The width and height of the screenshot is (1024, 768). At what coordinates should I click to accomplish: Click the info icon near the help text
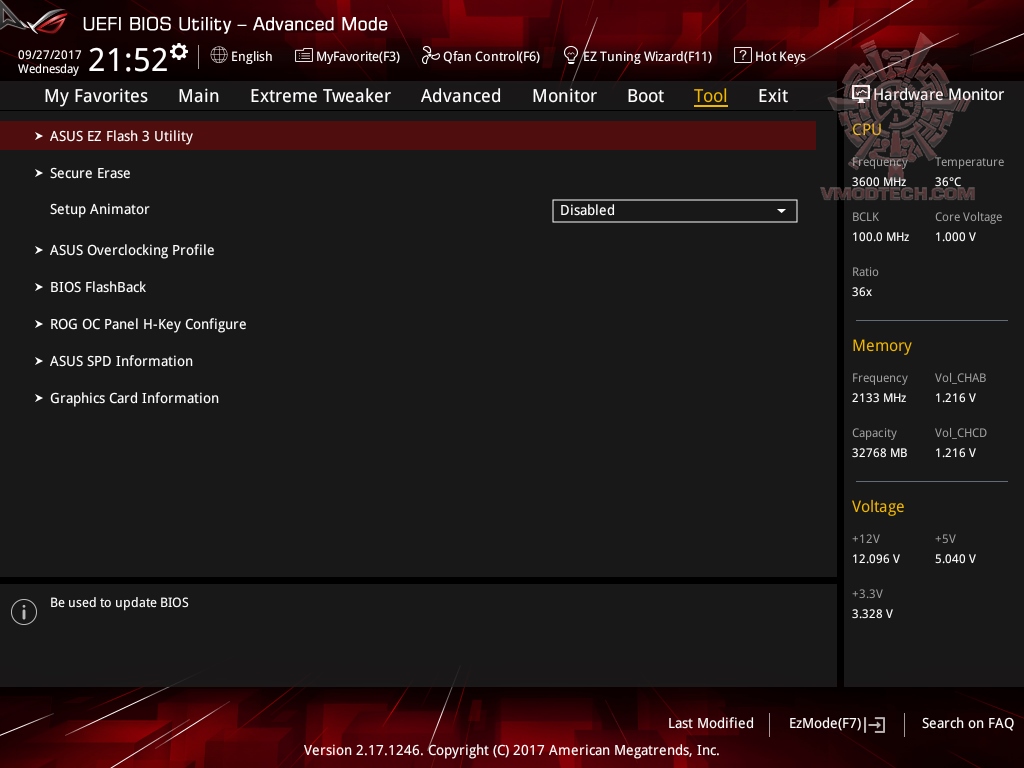click(x=23, y=611)
